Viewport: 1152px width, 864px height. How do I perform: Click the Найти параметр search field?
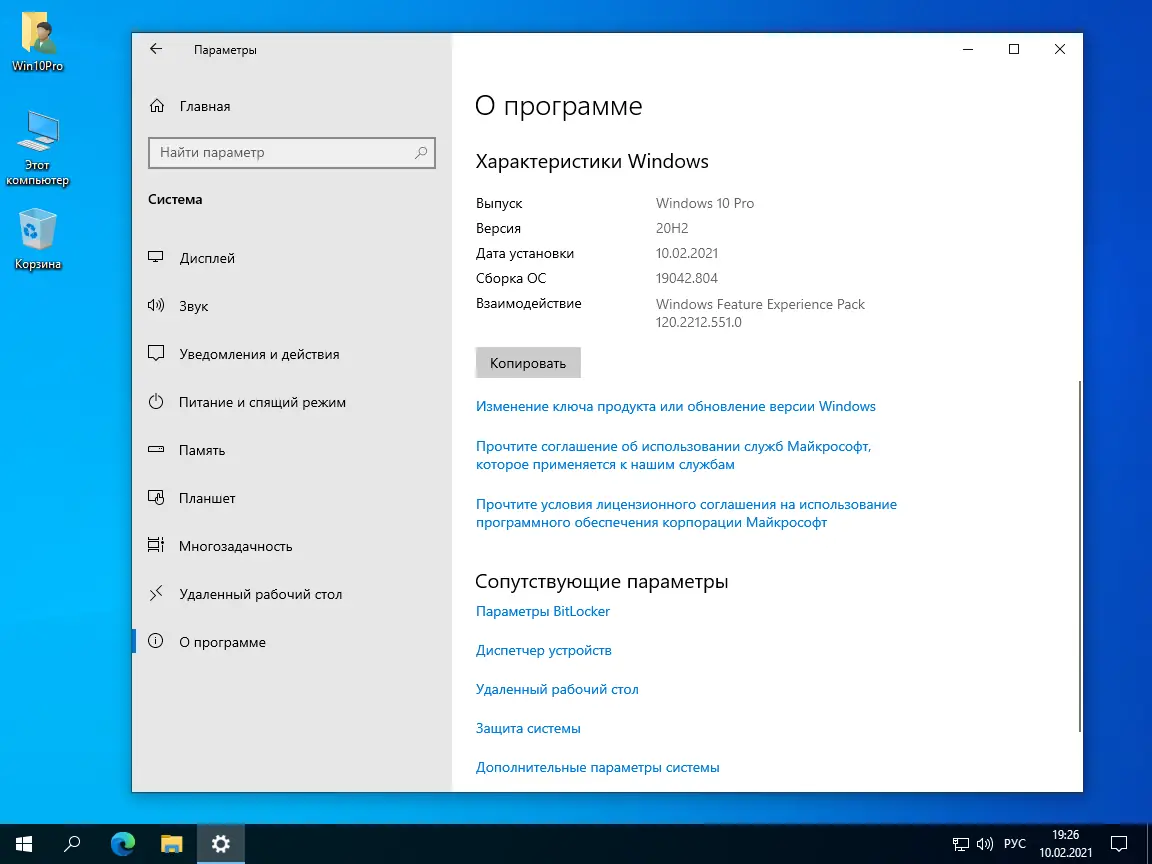[x=291, y=152]
